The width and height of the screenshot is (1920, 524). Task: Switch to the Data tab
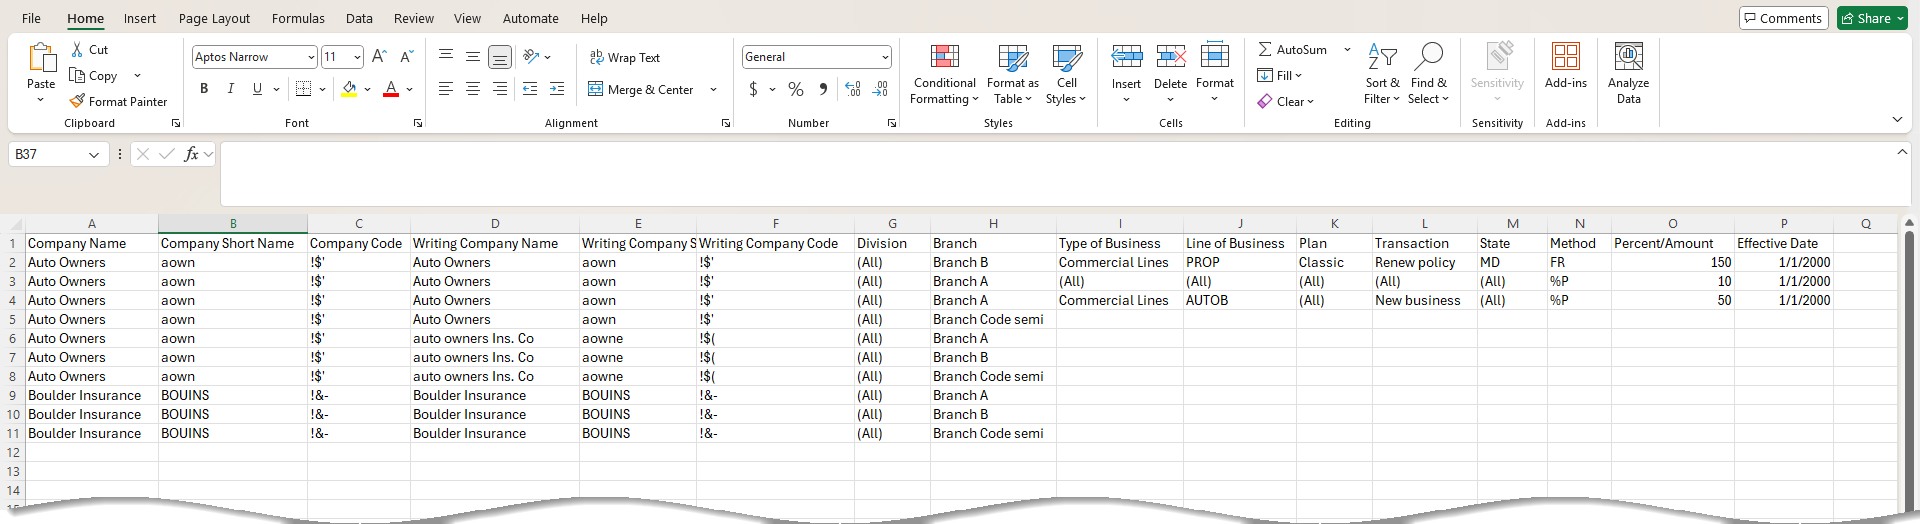coord(359,18)
